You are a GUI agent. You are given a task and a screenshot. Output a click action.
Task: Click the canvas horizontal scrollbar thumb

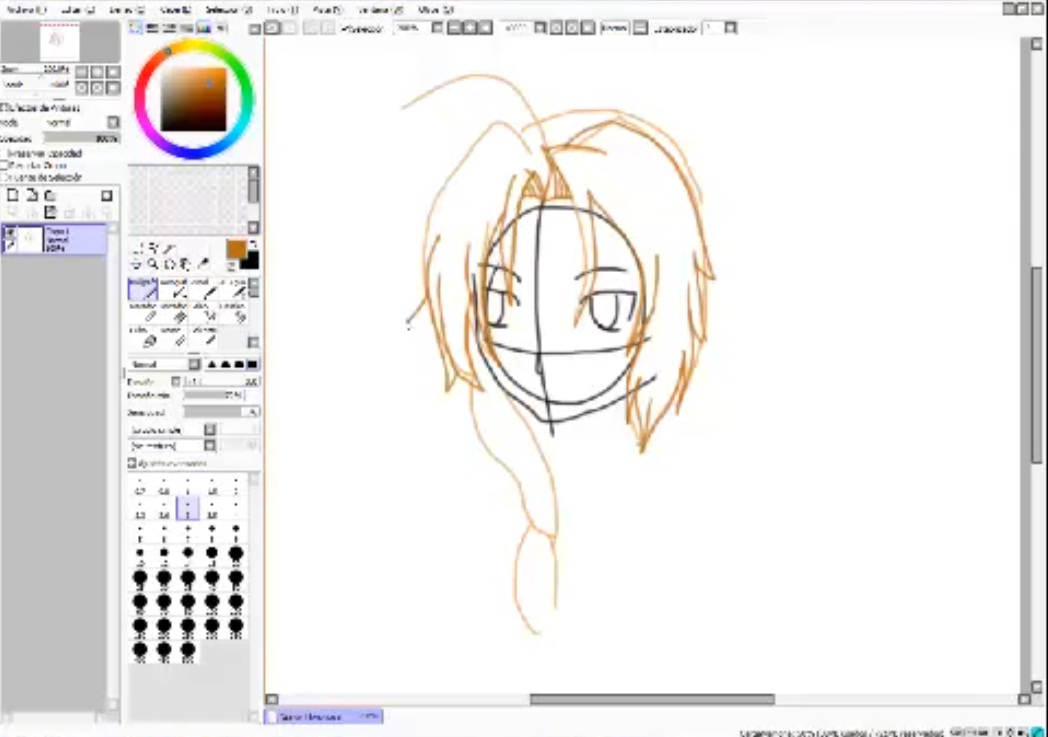pos(652,699)
